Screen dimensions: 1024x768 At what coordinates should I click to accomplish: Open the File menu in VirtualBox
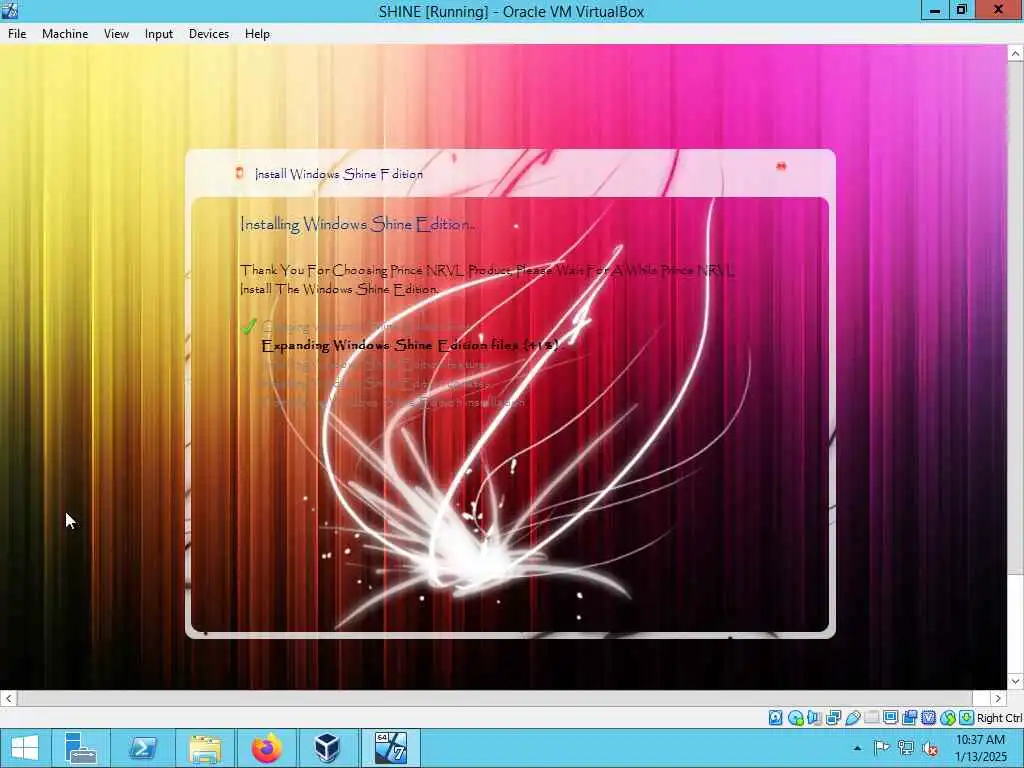17,34
